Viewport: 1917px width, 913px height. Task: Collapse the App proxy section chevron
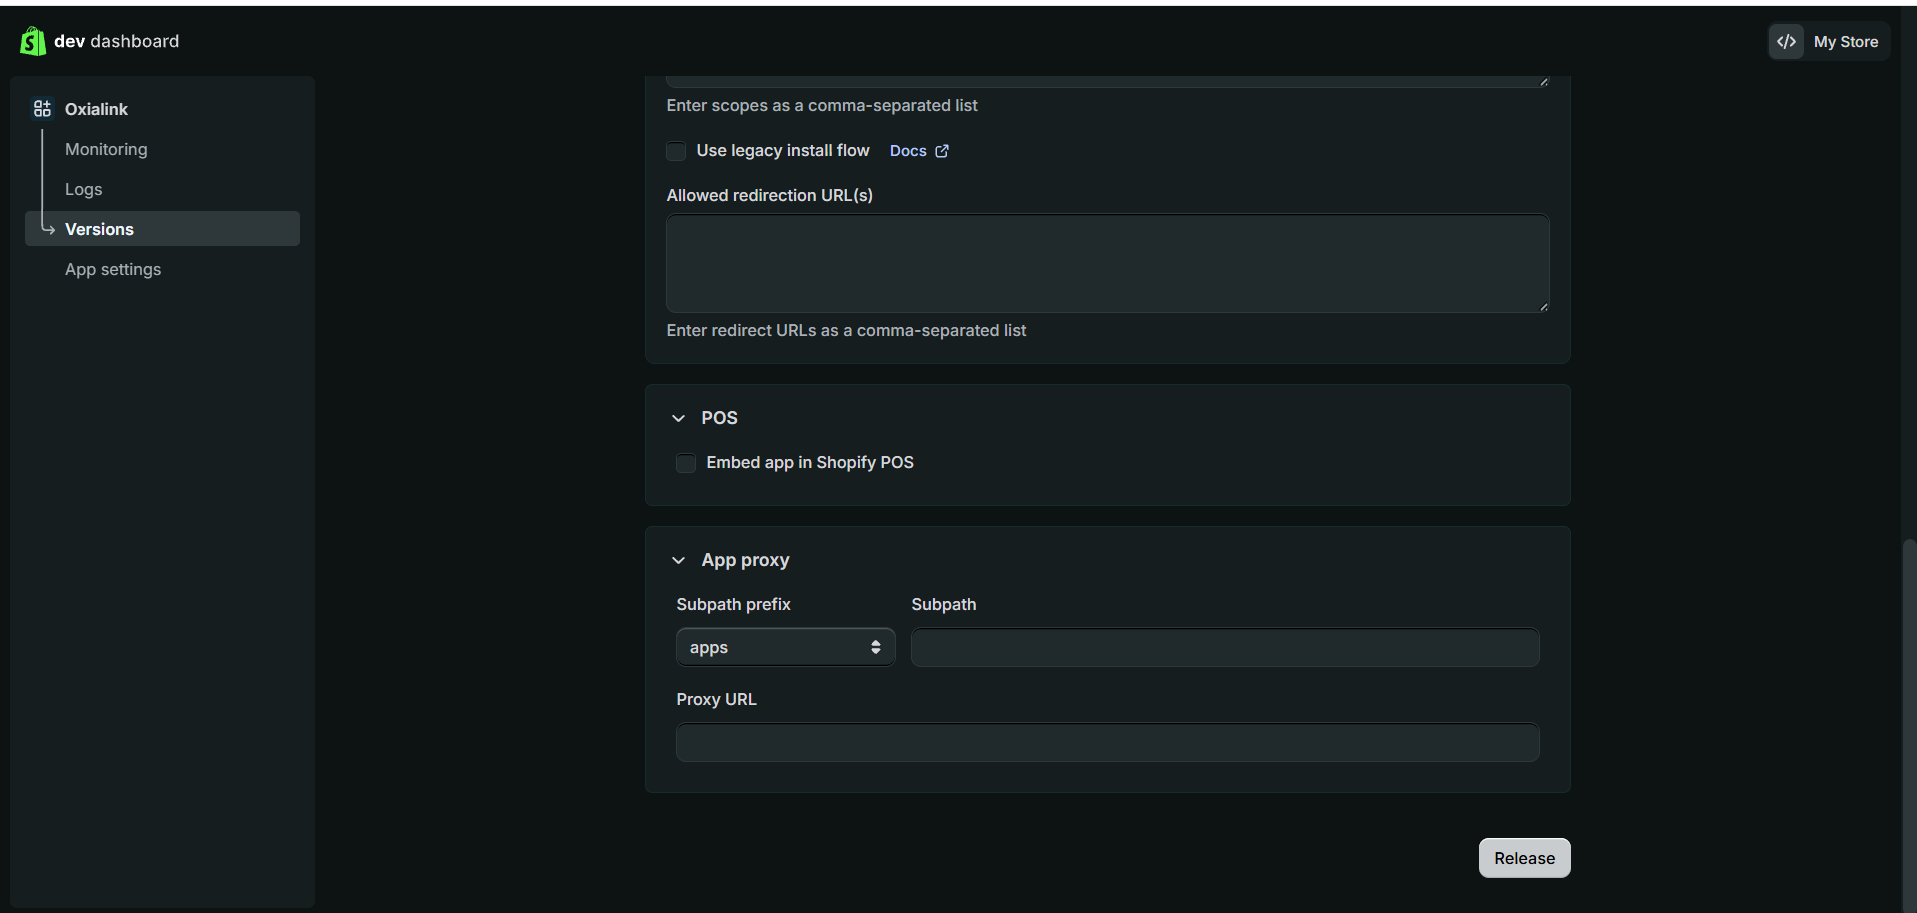click(x=679, y=560)
